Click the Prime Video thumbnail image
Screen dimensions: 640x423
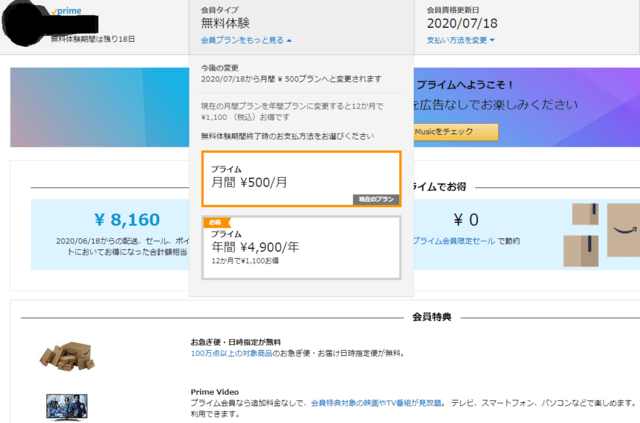(67, 407)
